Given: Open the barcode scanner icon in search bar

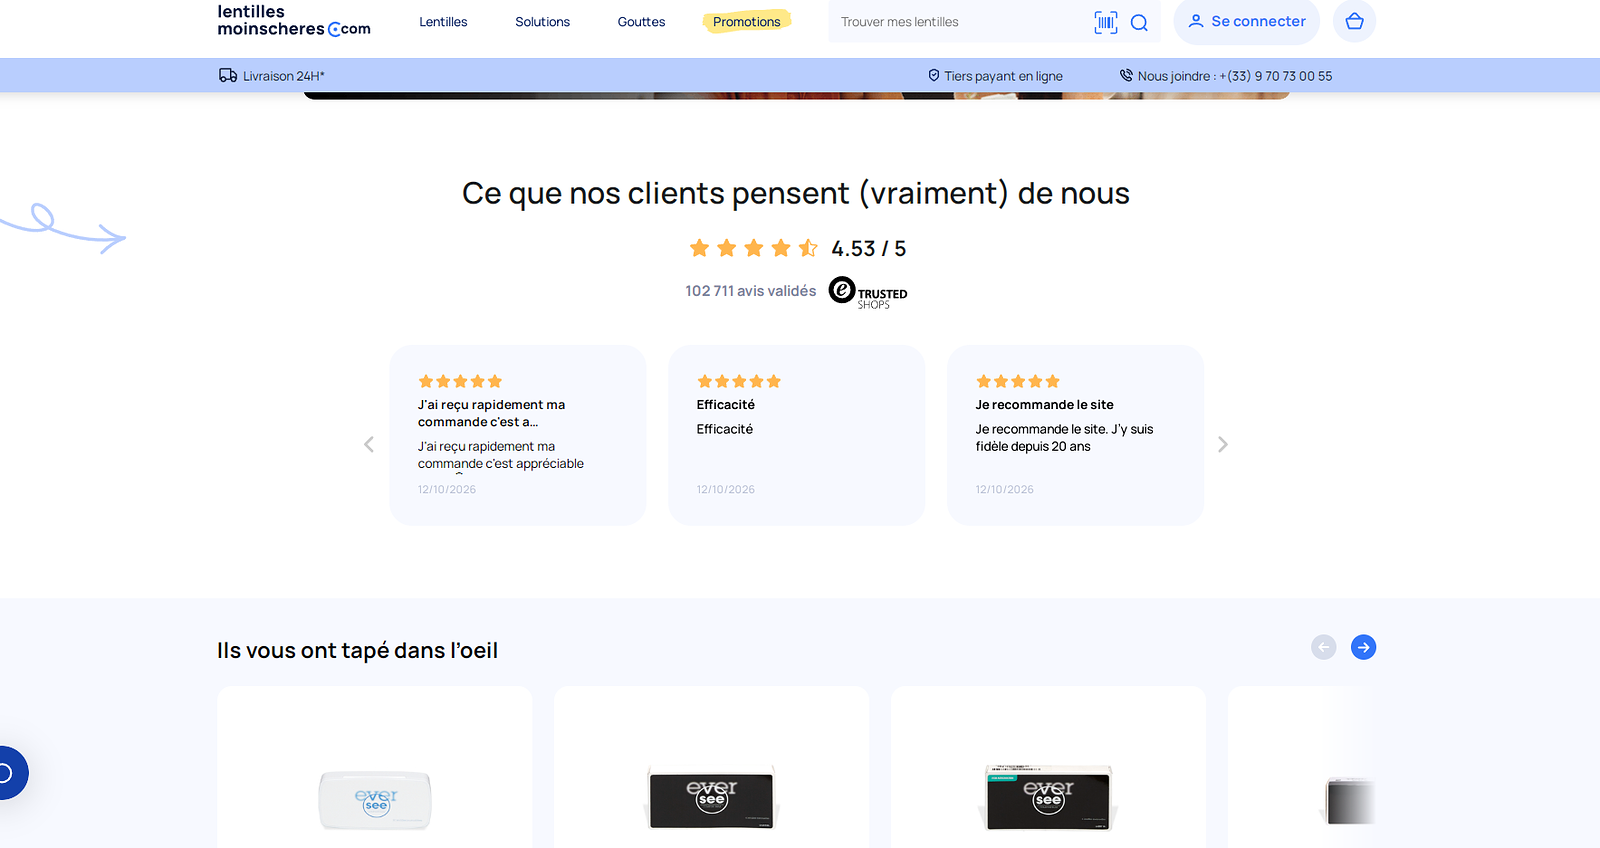Looking at the screenshot, I should click(x=1105, y=22).
